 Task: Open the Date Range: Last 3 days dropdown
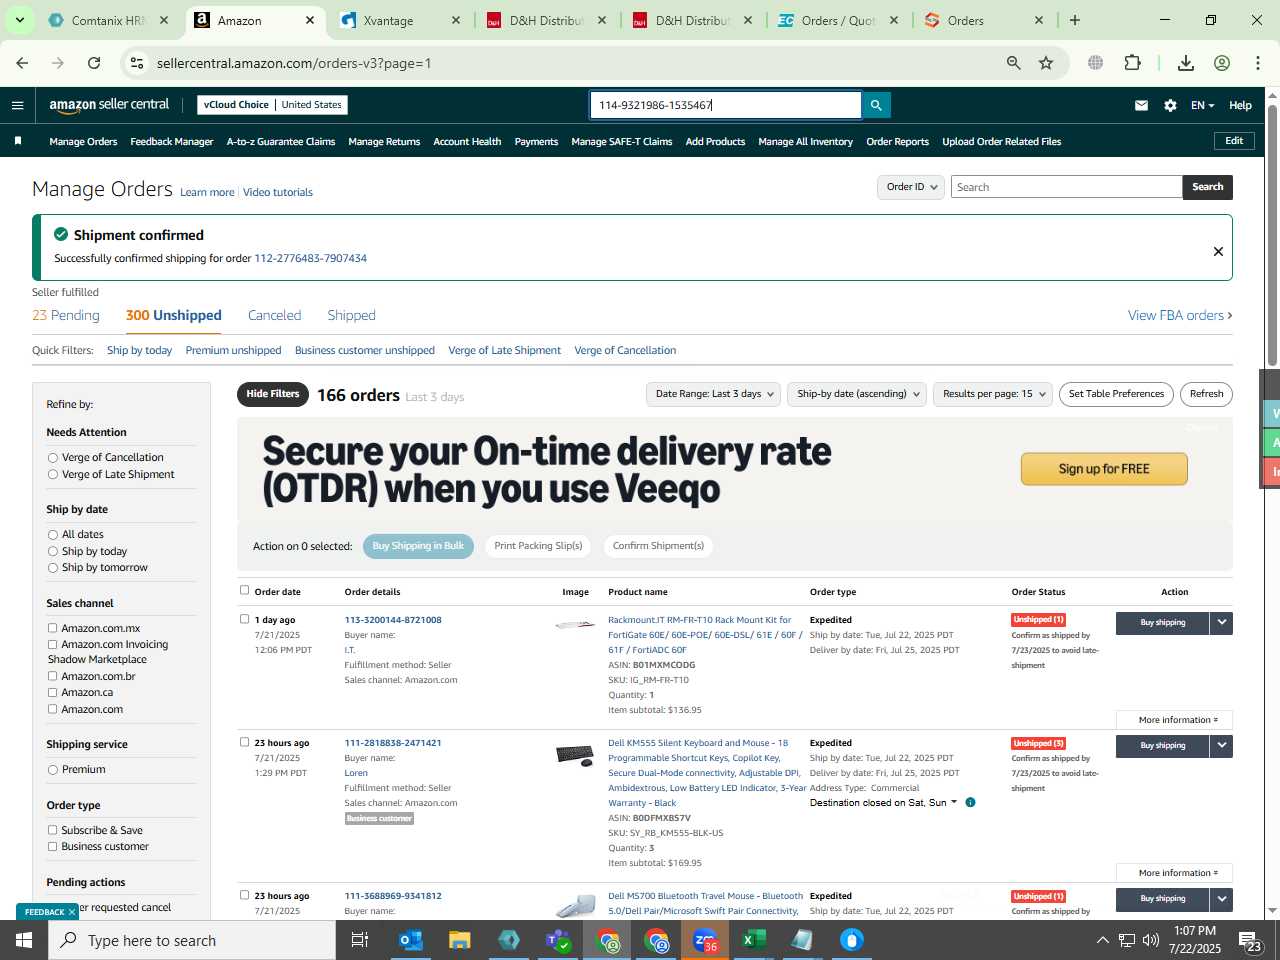714,394
